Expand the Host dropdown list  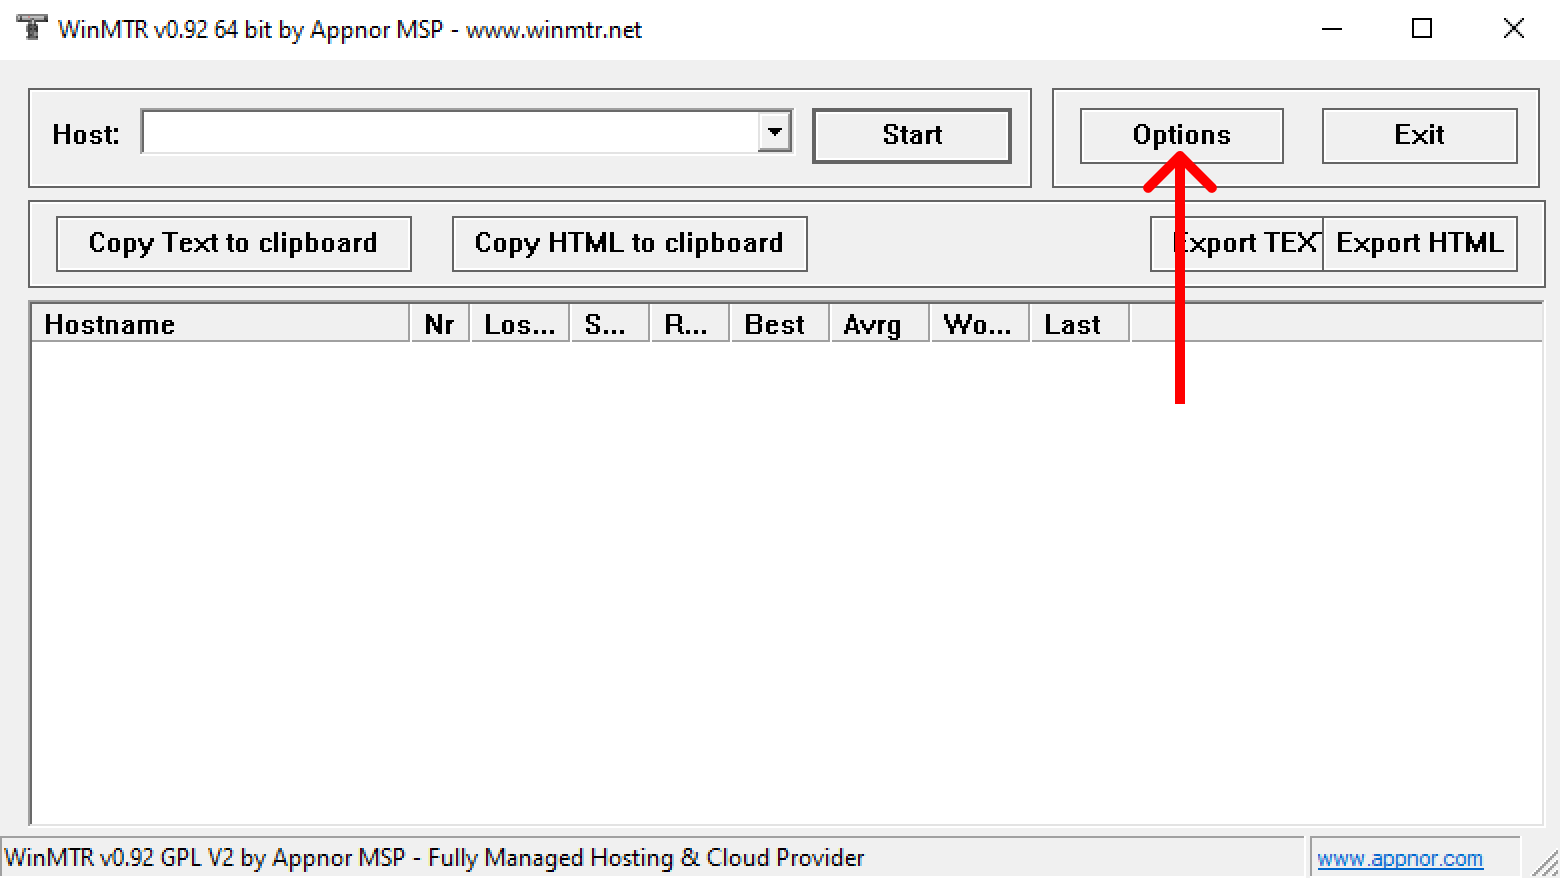775,132
